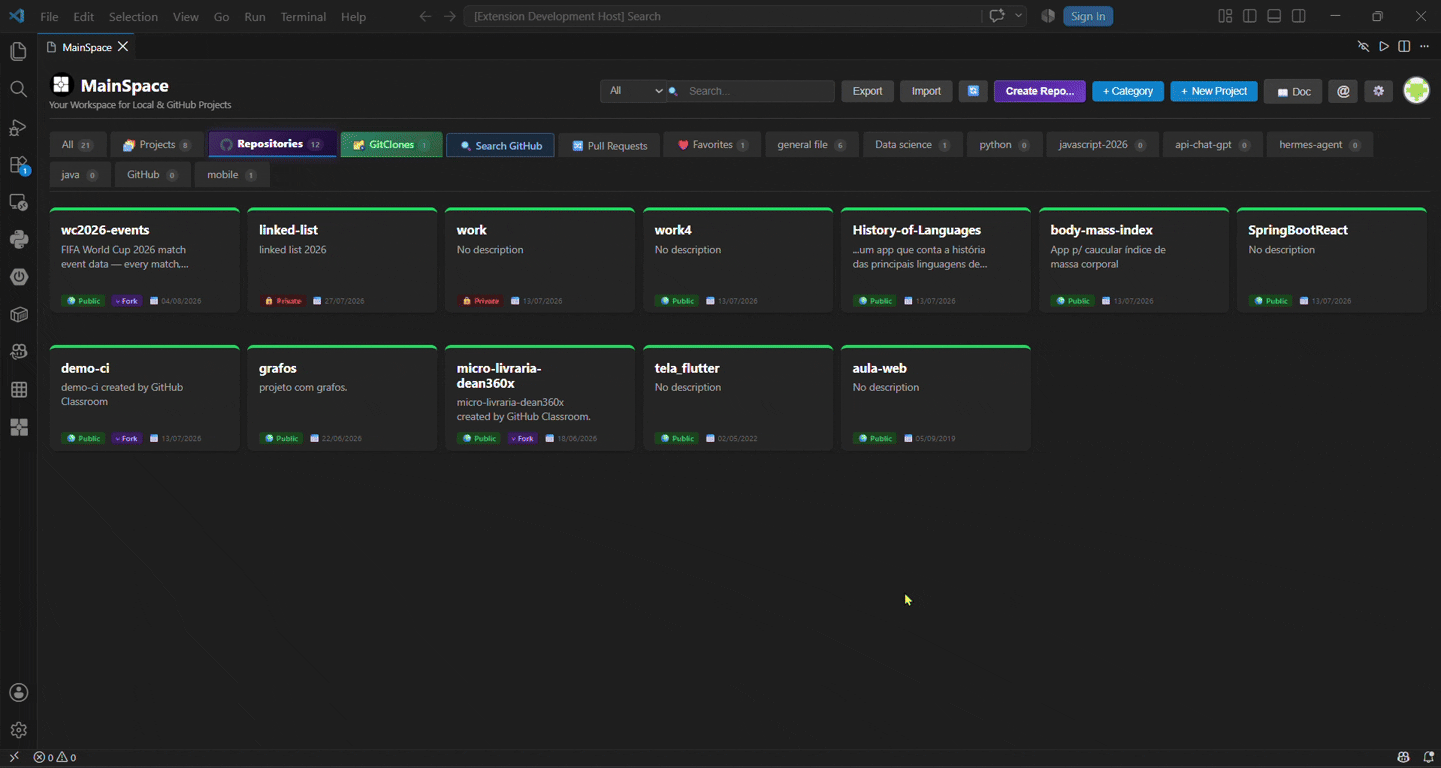Open the green user avatar
This screenshot has height=768, width=1441.
coord(1416,91)
